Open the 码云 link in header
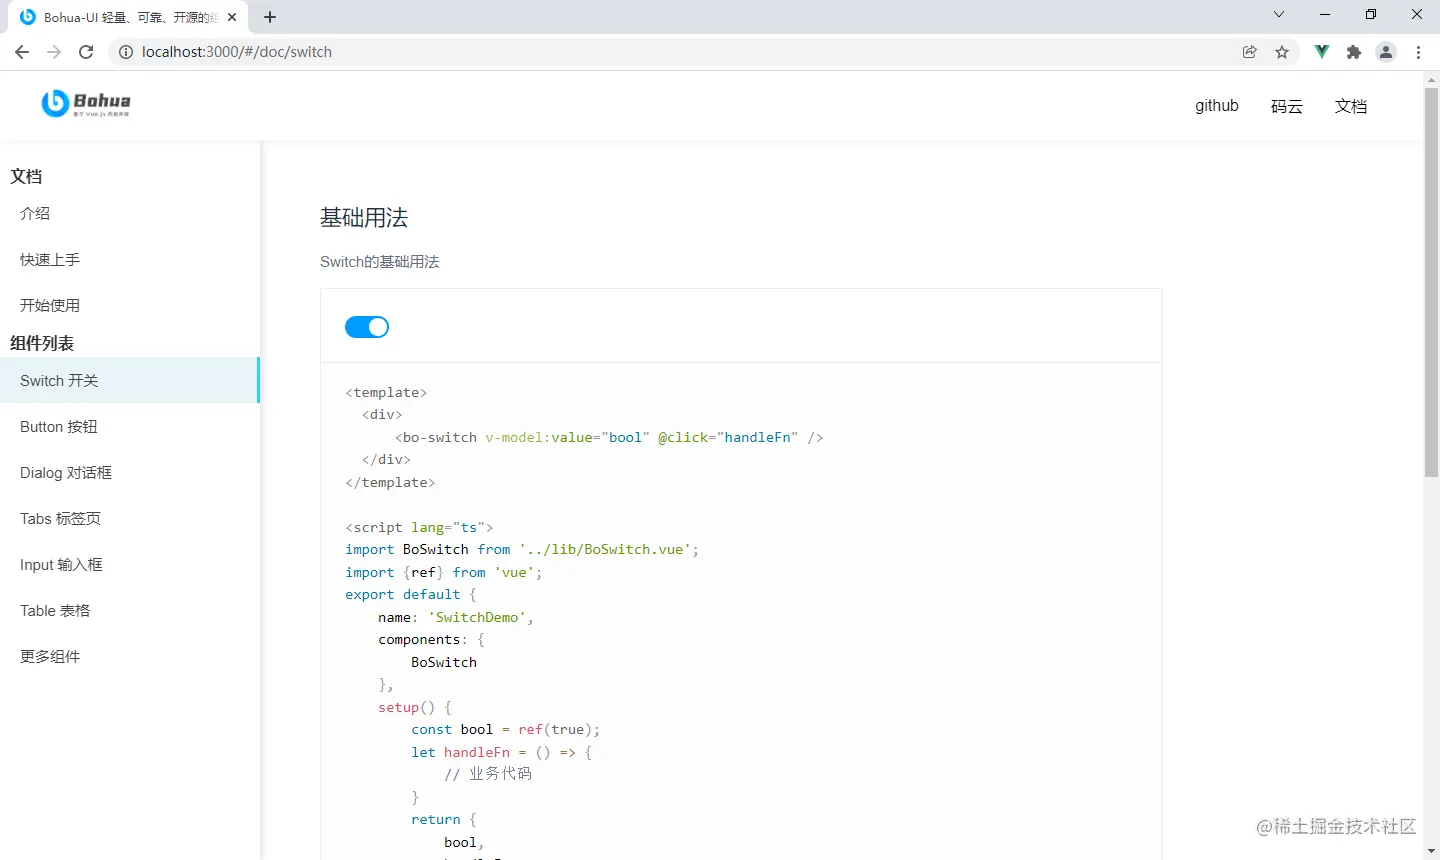The width and height of the screenshot is (1440, 860). tap(1287, 106)
